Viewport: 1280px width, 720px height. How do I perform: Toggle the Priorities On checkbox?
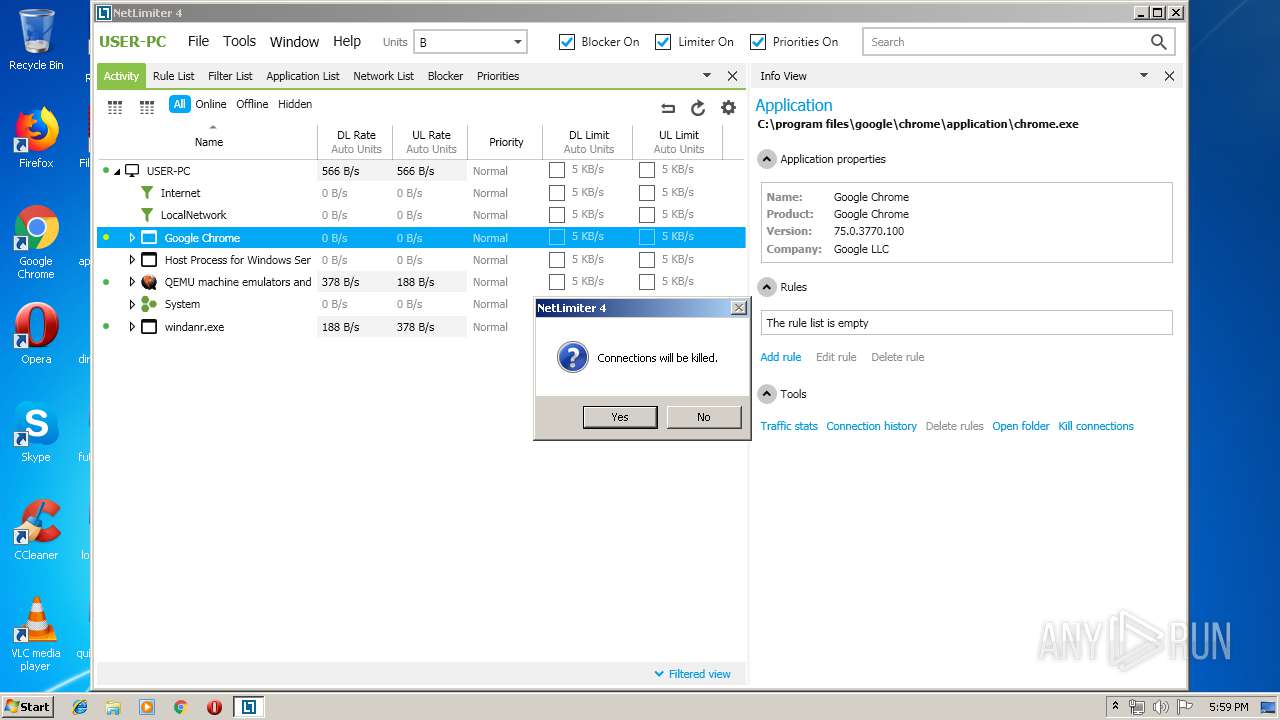[758, 42]
